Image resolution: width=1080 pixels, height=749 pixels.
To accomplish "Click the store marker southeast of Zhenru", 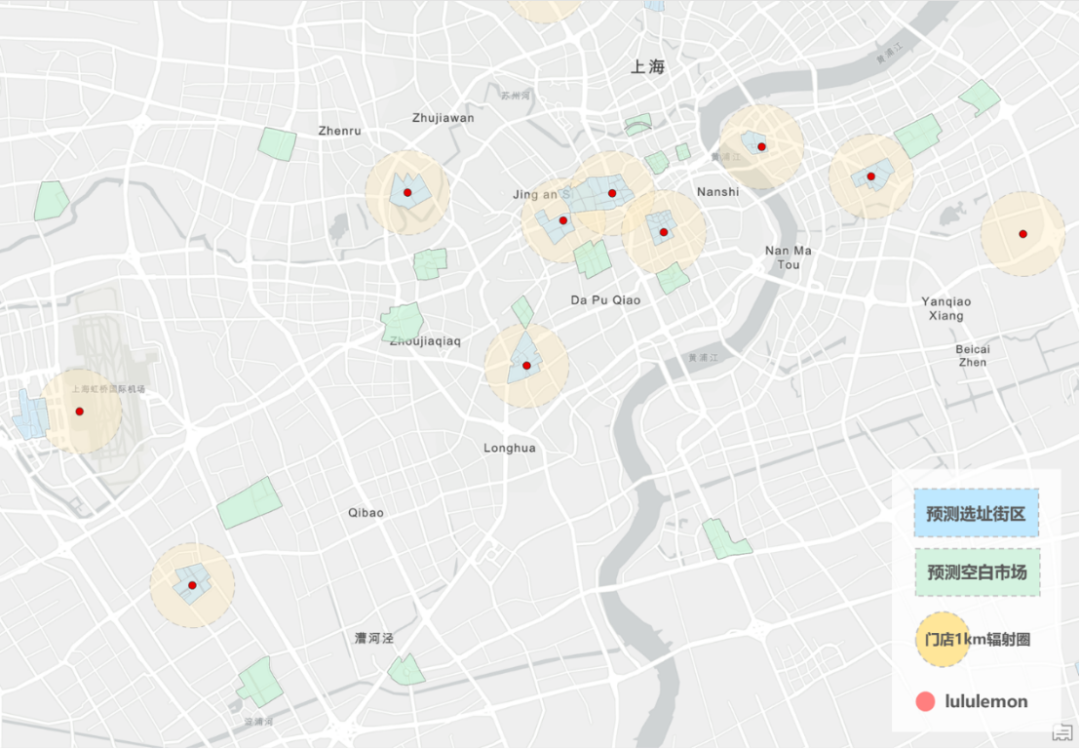I will (407, 192).
